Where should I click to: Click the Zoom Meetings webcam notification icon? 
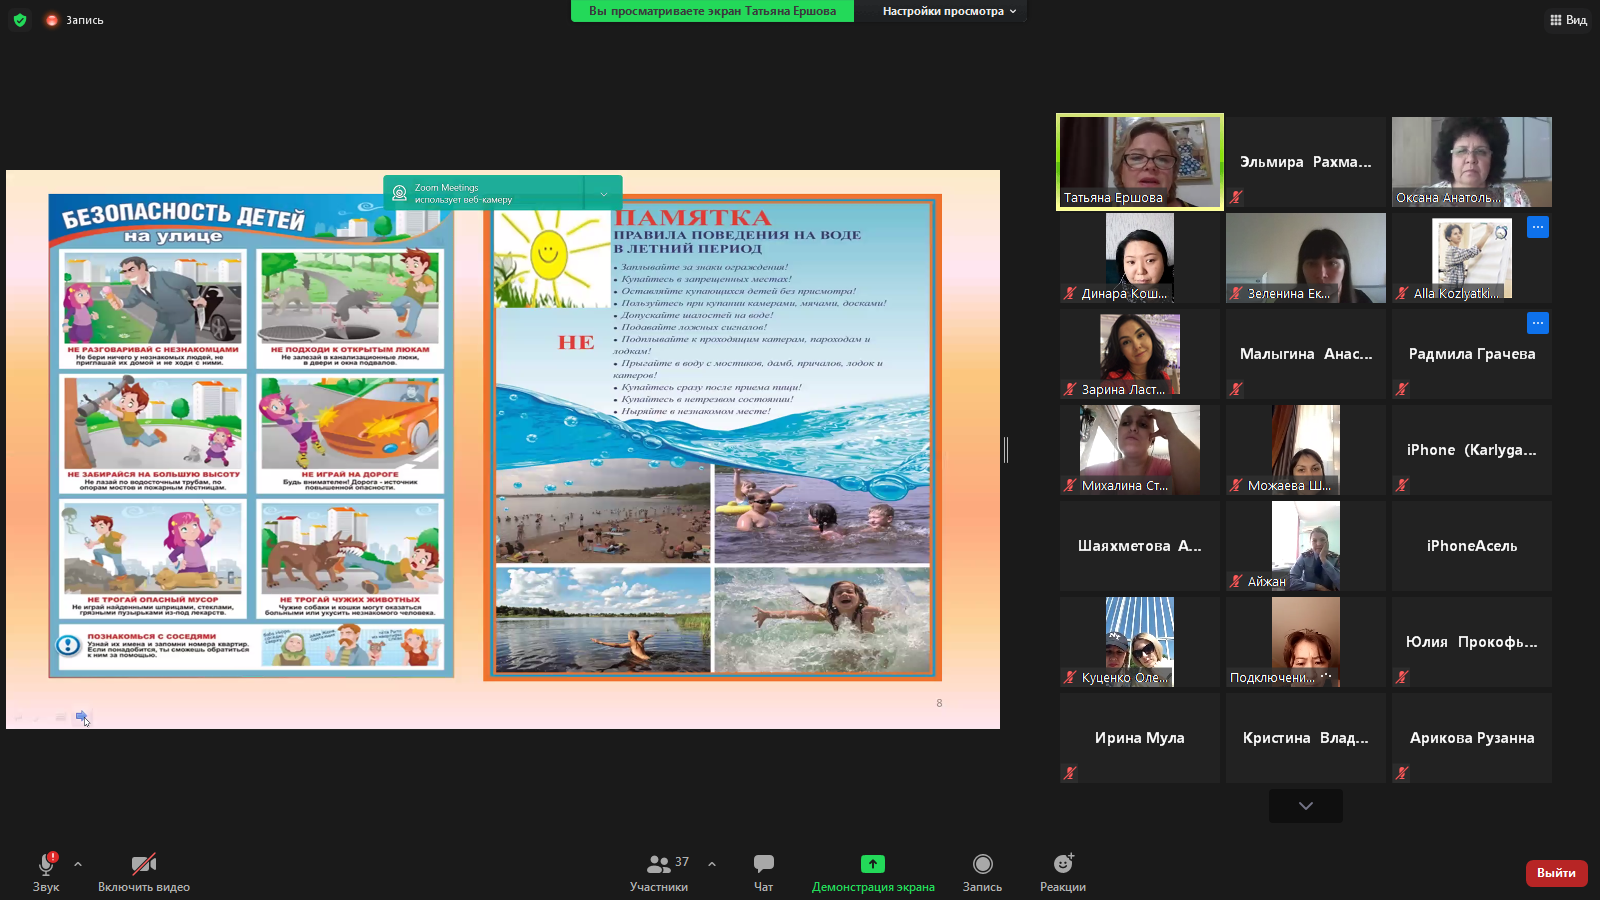coord(399,193)
